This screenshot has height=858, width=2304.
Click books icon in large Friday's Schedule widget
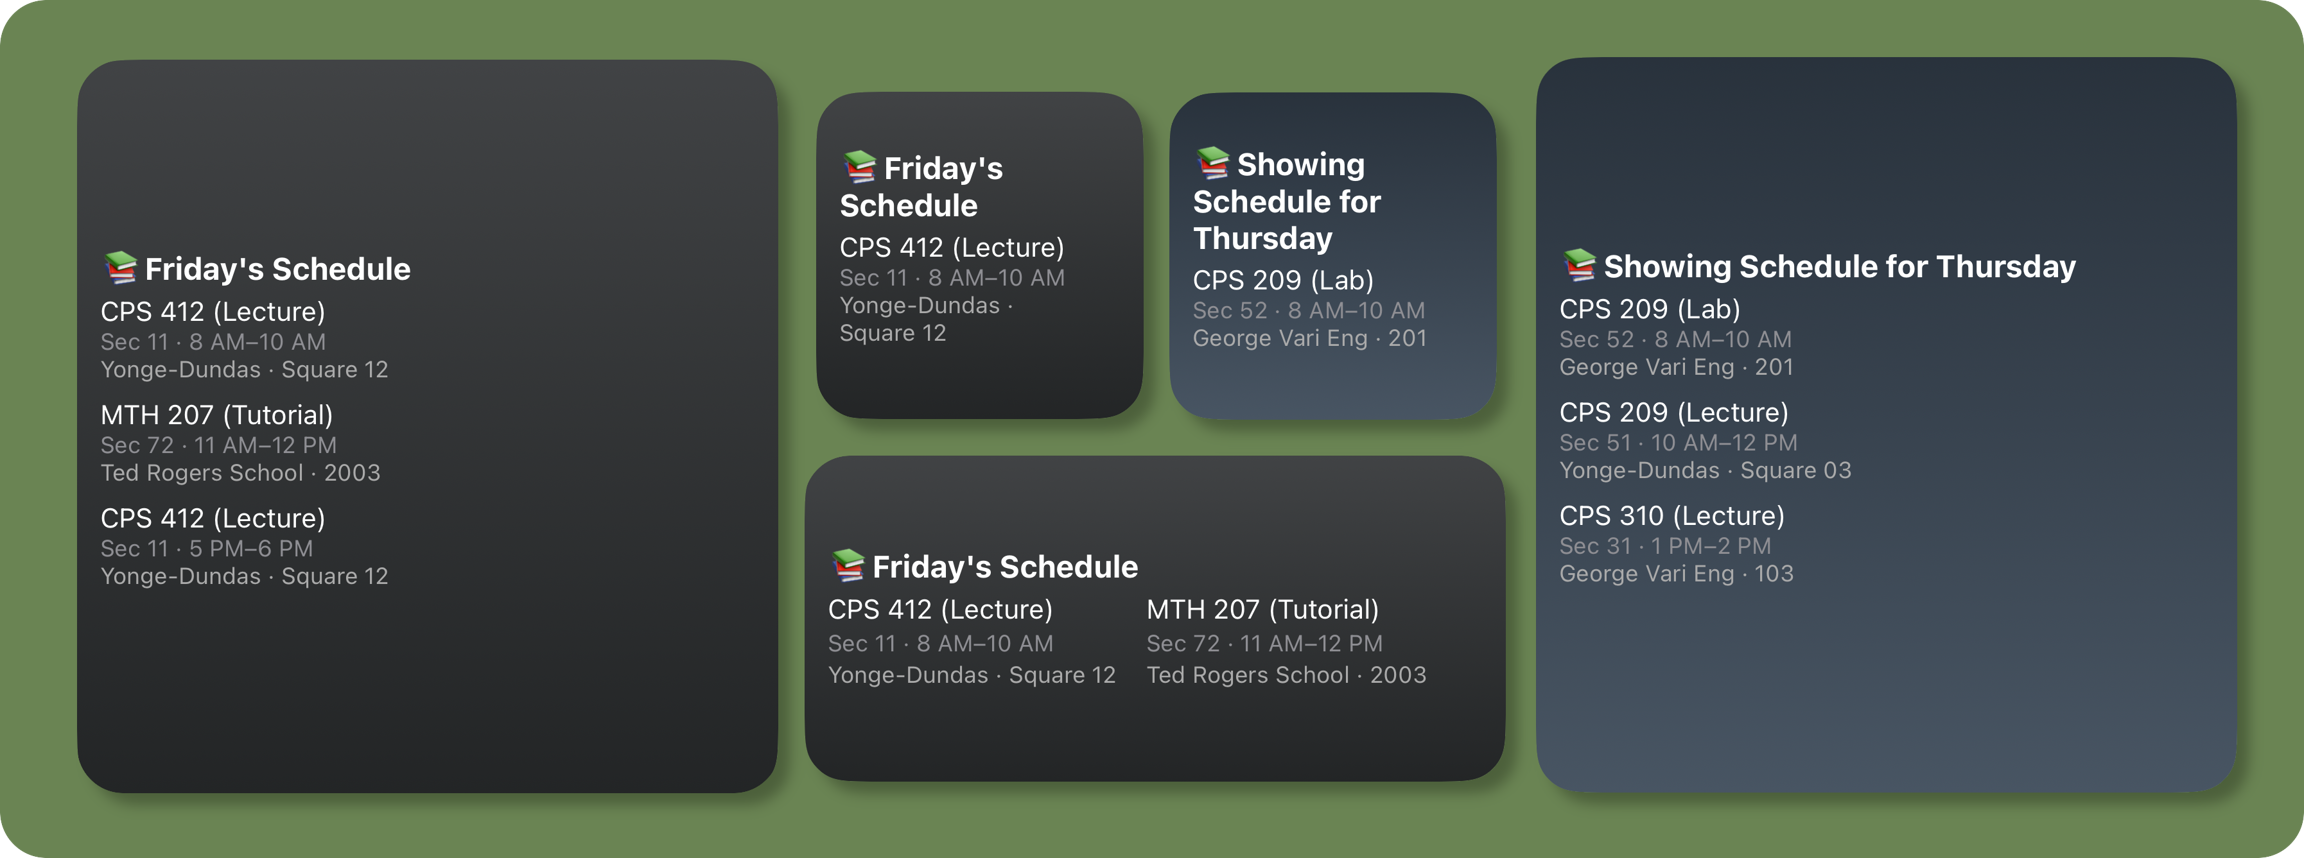coord(121,267)
